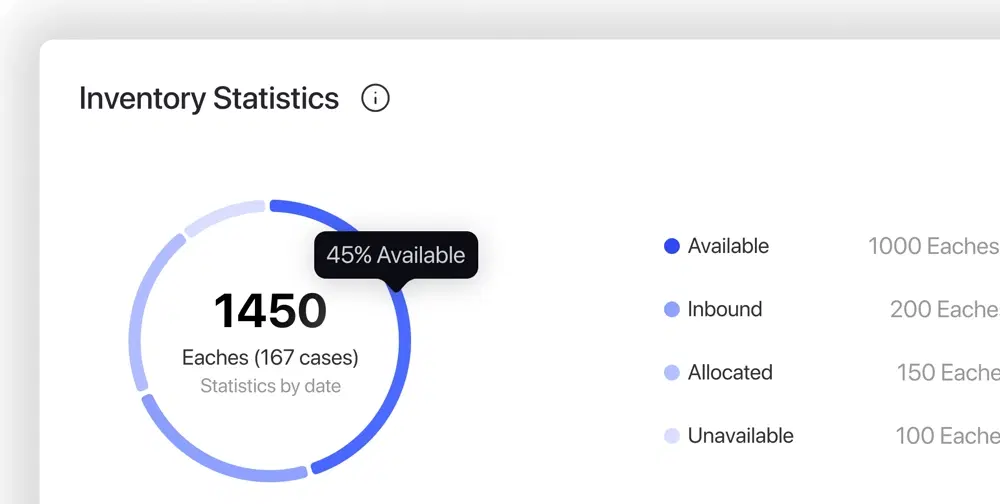The width and height of the screenshot is (1000, 504).
Task: Click the Available legend color dot
Action: click(x=672, y=246)
